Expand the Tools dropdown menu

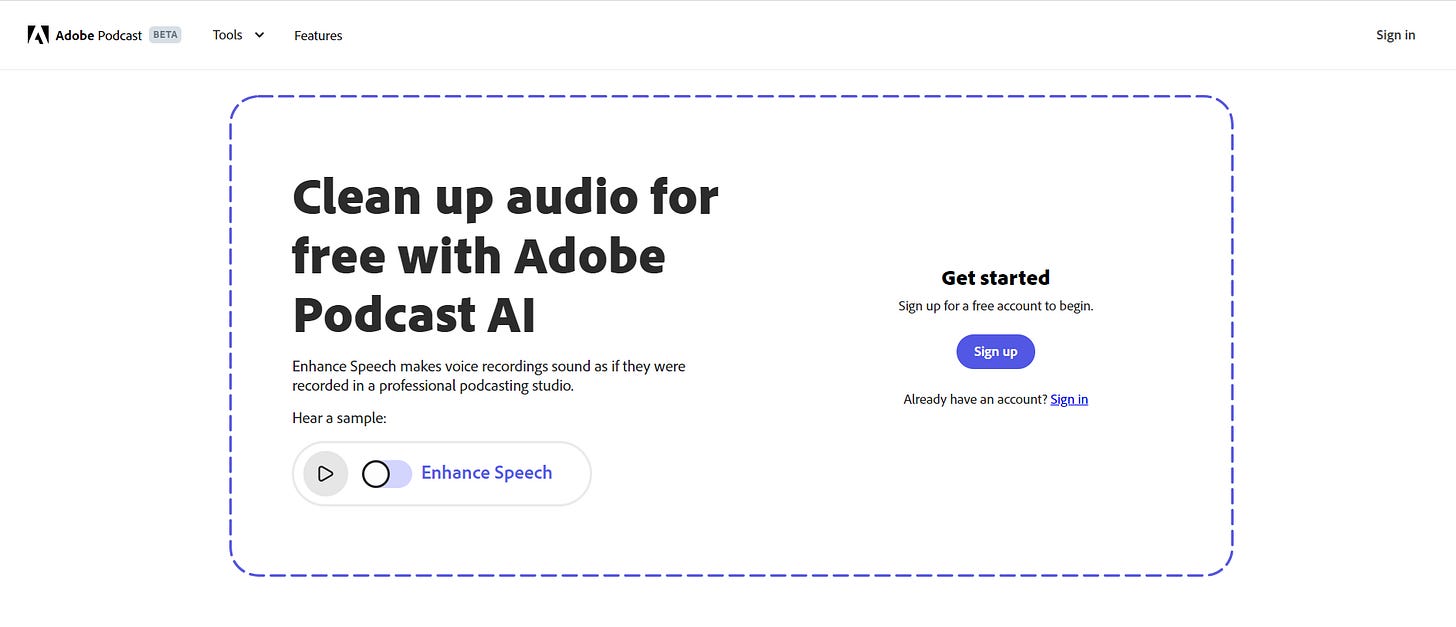[238, 35]
